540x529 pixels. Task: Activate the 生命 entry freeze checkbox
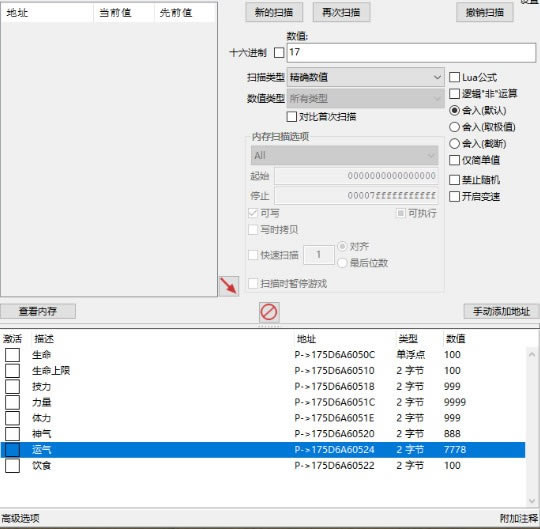(12, 355)
